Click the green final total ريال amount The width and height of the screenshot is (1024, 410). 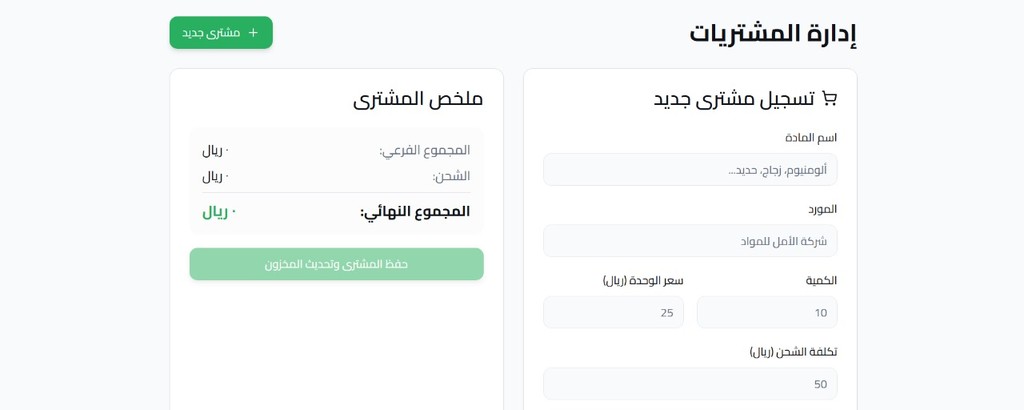[219, 211]
